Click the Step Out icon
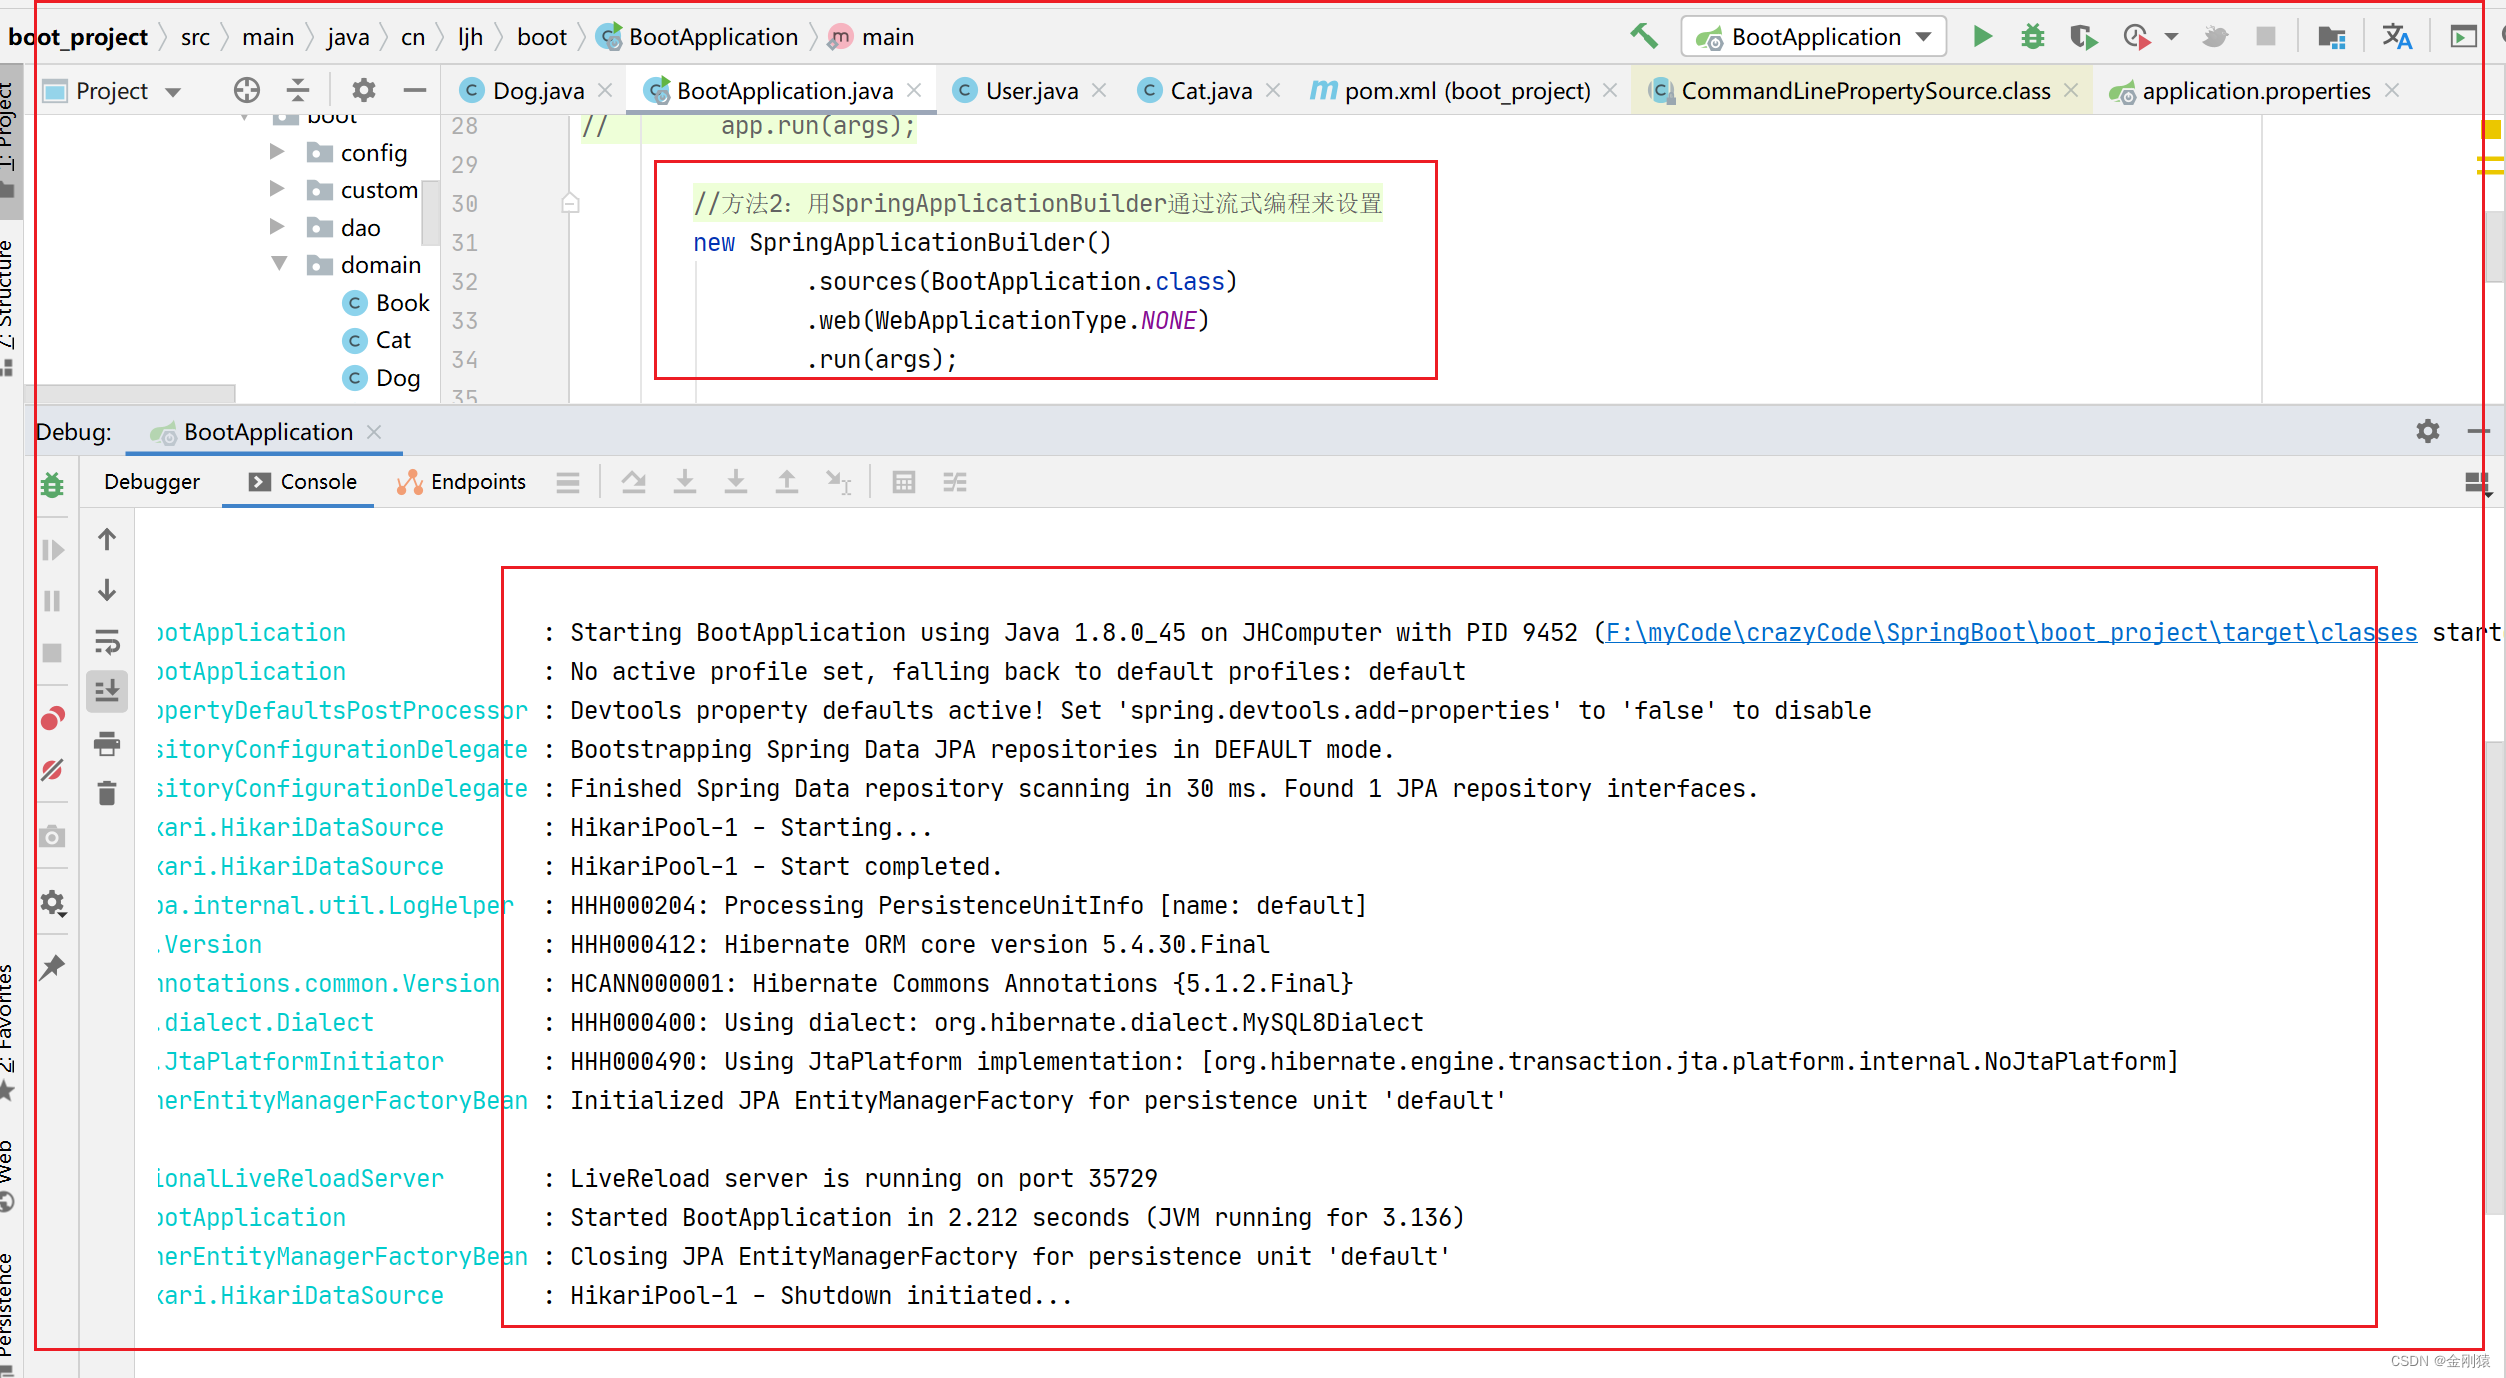 (787, 483)
